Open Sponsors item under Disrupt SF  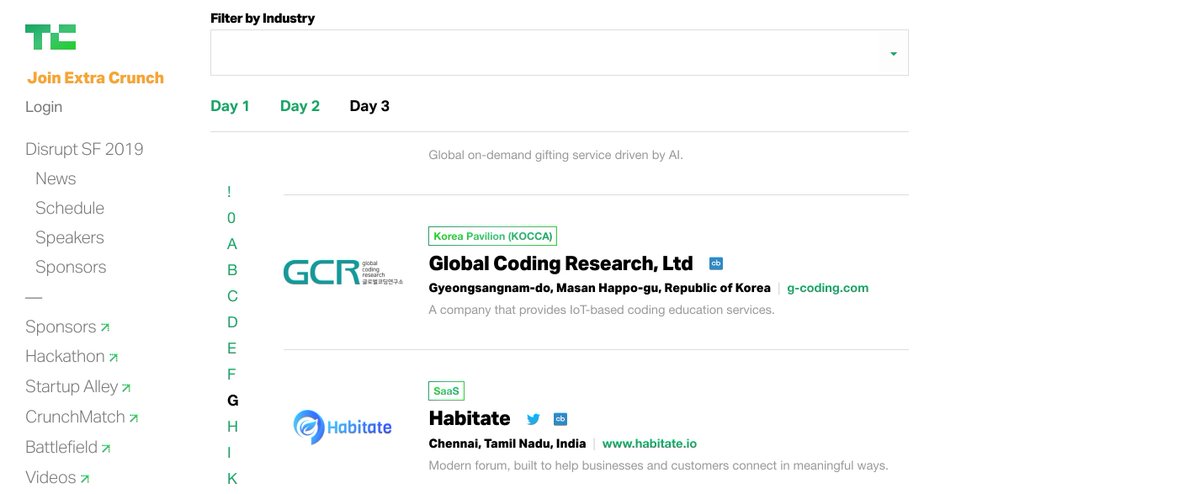tap(71, 267)
